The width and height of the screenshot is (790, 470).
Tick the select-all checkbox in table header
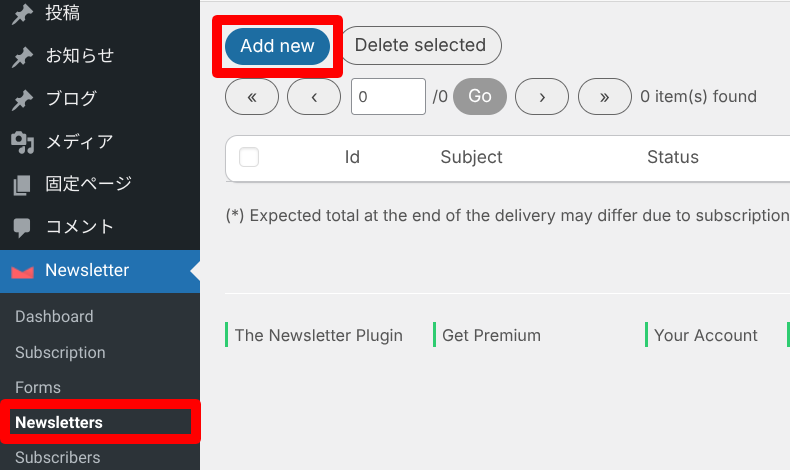pyautogui.click(x=249, y=157)
